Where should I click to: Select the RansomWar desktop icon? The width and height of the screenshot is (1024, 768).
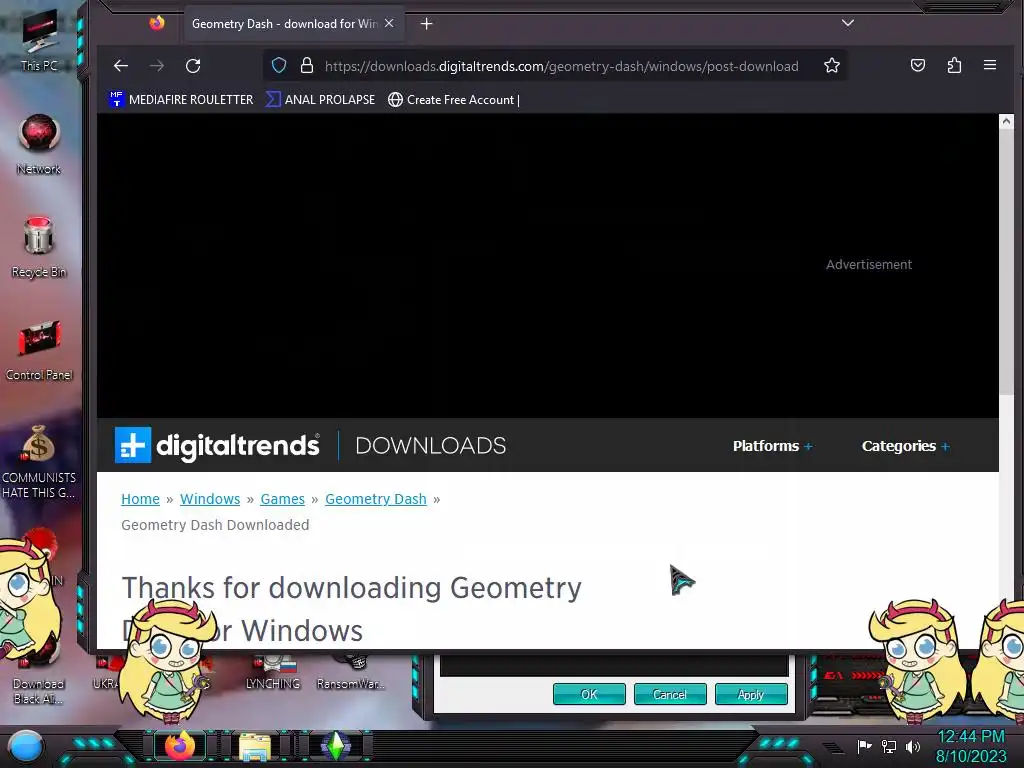tap(351, 674)
